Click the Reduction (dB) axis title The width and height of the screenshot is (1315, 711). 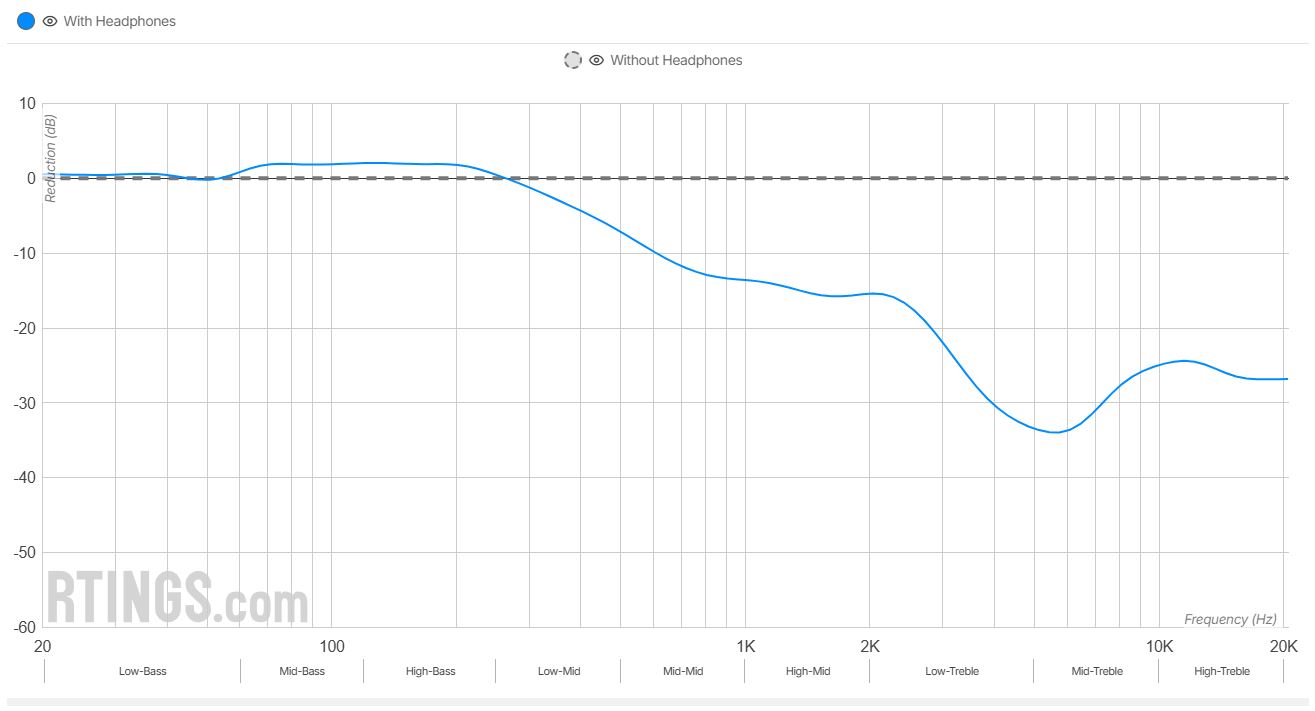pyautogui.click(x=51, y=158)
